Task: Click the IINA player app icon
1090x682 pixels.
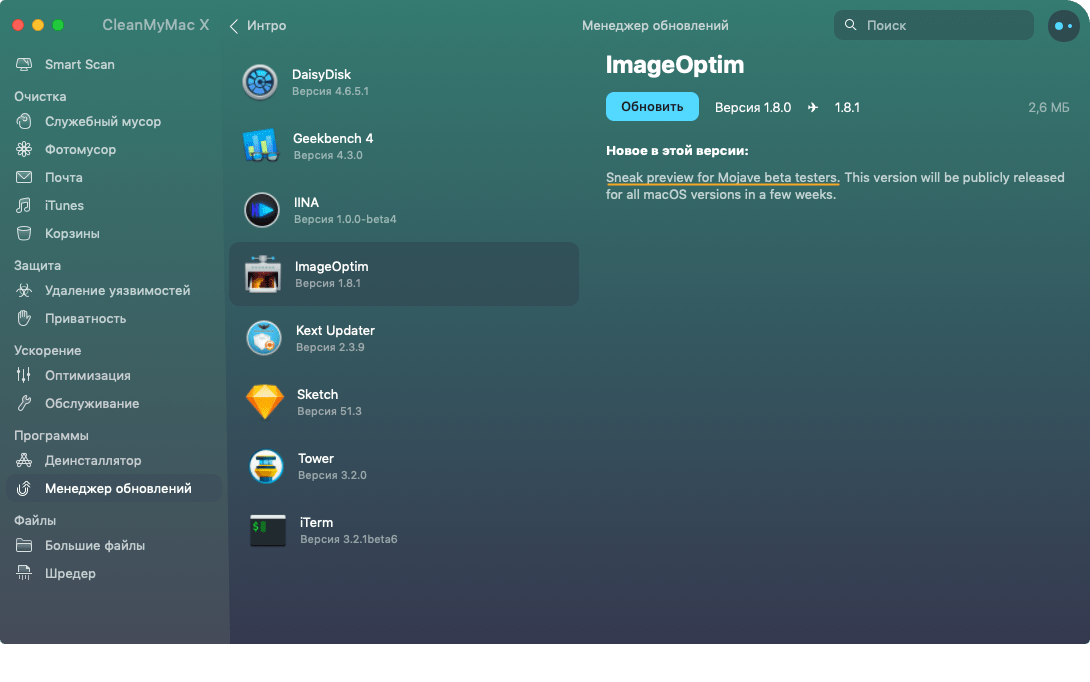Action: (262, 209)
